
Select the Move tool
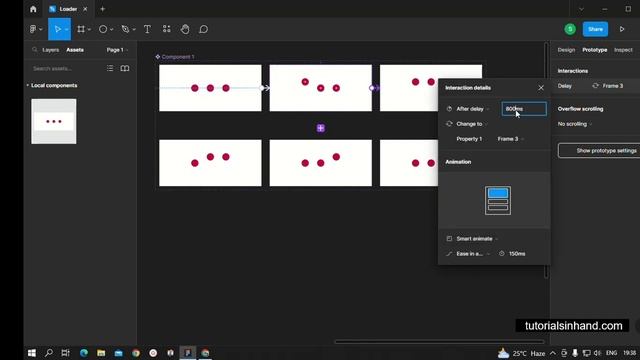(57, 29)
